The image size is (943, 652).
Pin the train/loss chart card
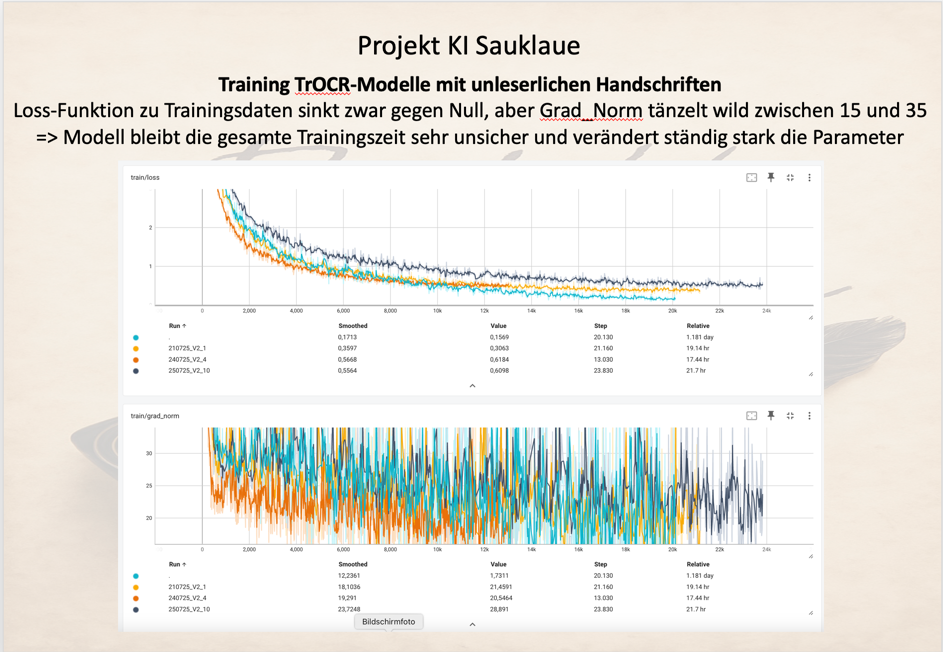[x=770, y=177]
